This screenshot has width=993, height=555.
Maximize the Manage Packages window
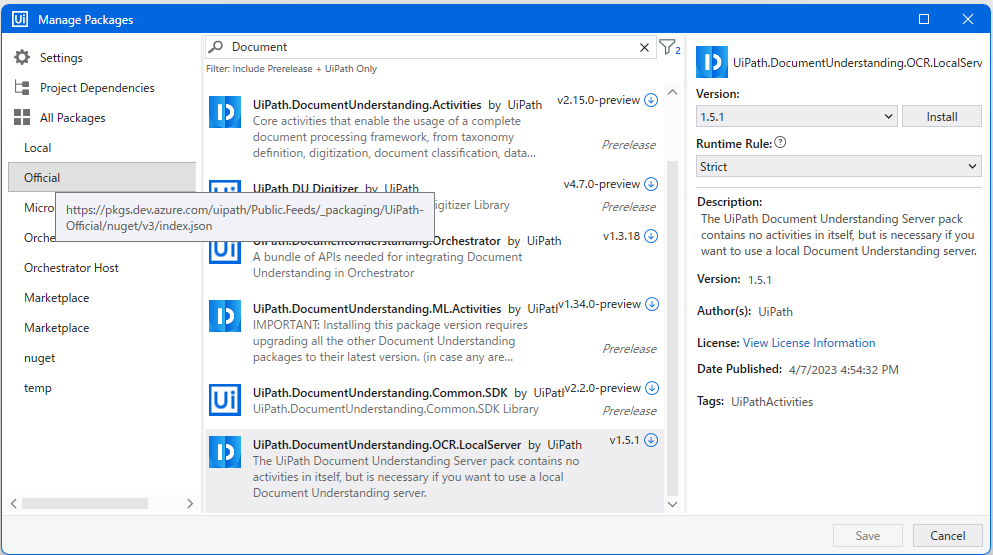click(x=924, y=19)
